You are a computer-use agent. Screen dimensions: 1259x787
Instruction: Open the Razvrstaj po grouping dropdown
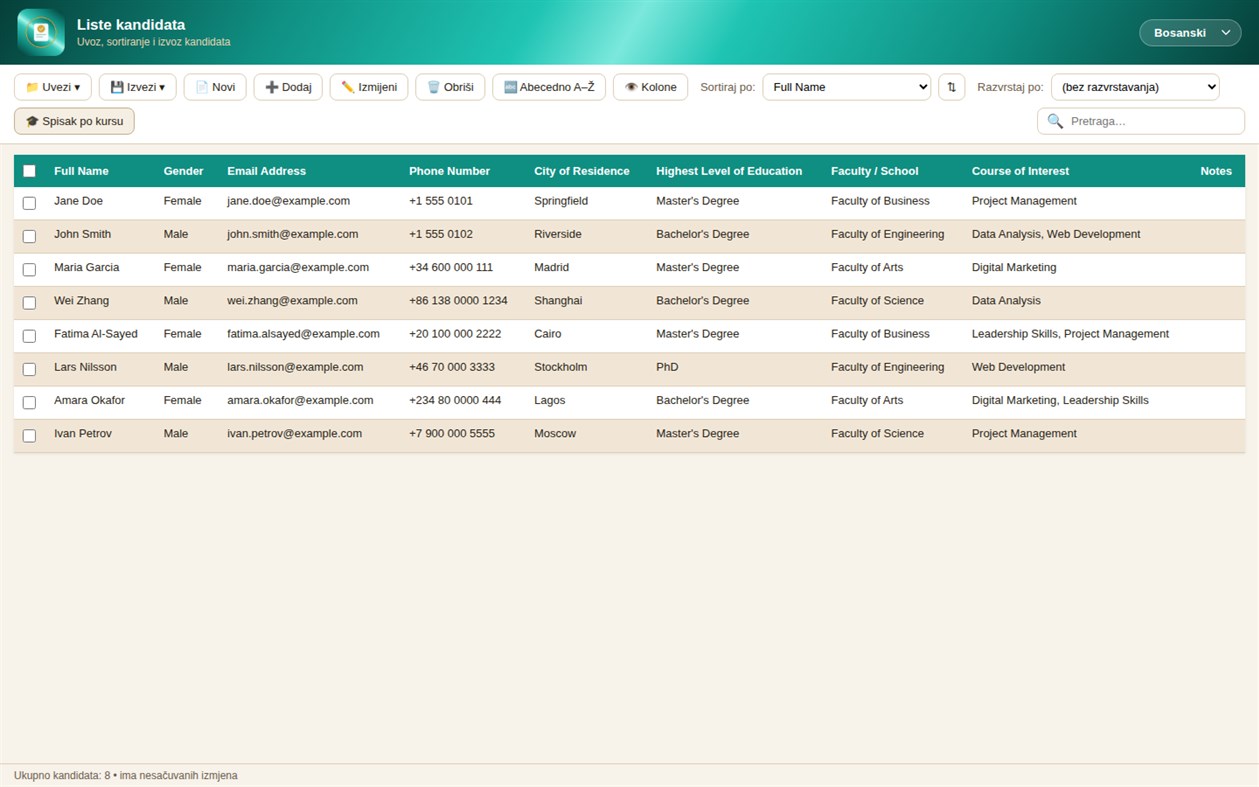[1135, 87]
